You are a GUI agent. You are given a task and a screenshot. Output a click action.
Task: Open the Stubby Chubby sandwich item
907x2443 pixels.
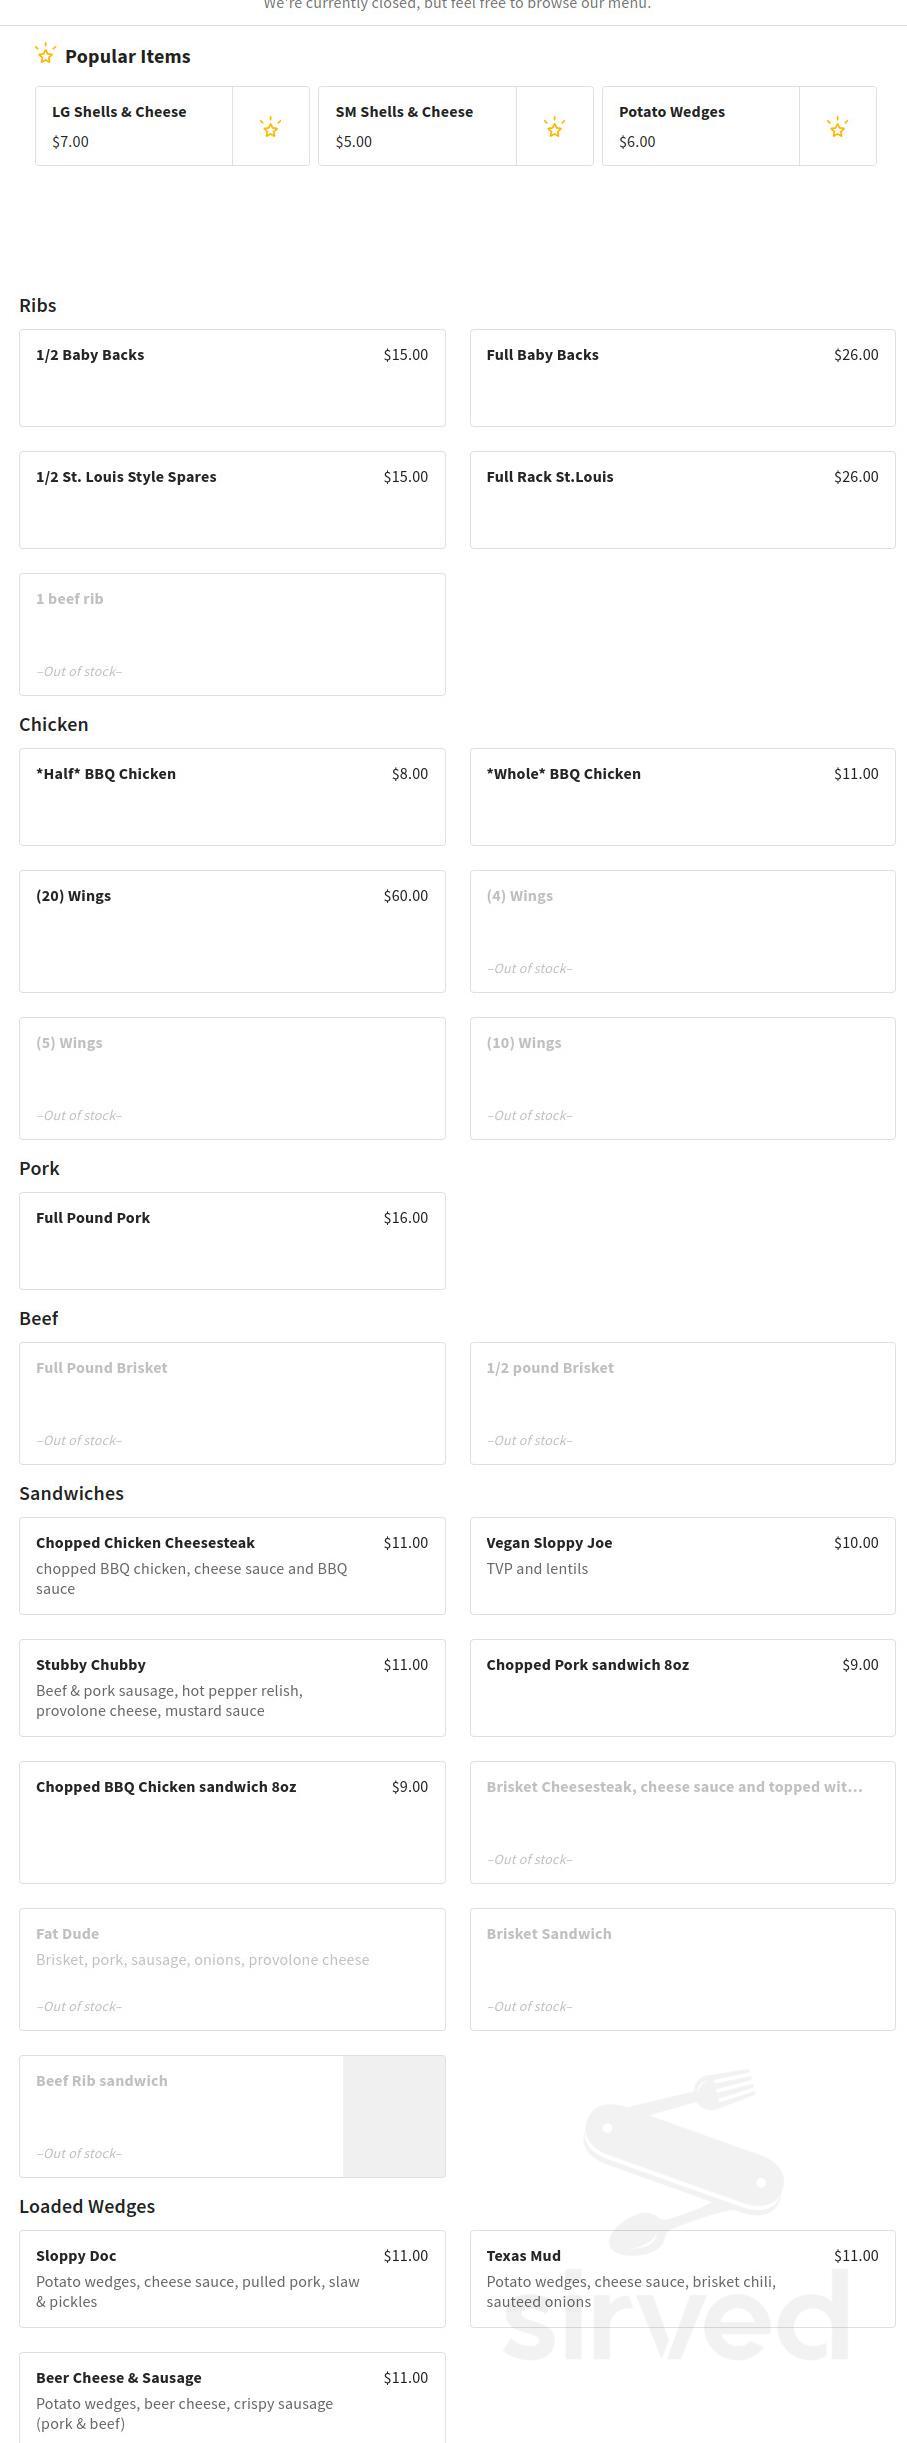coord(232,1688)
